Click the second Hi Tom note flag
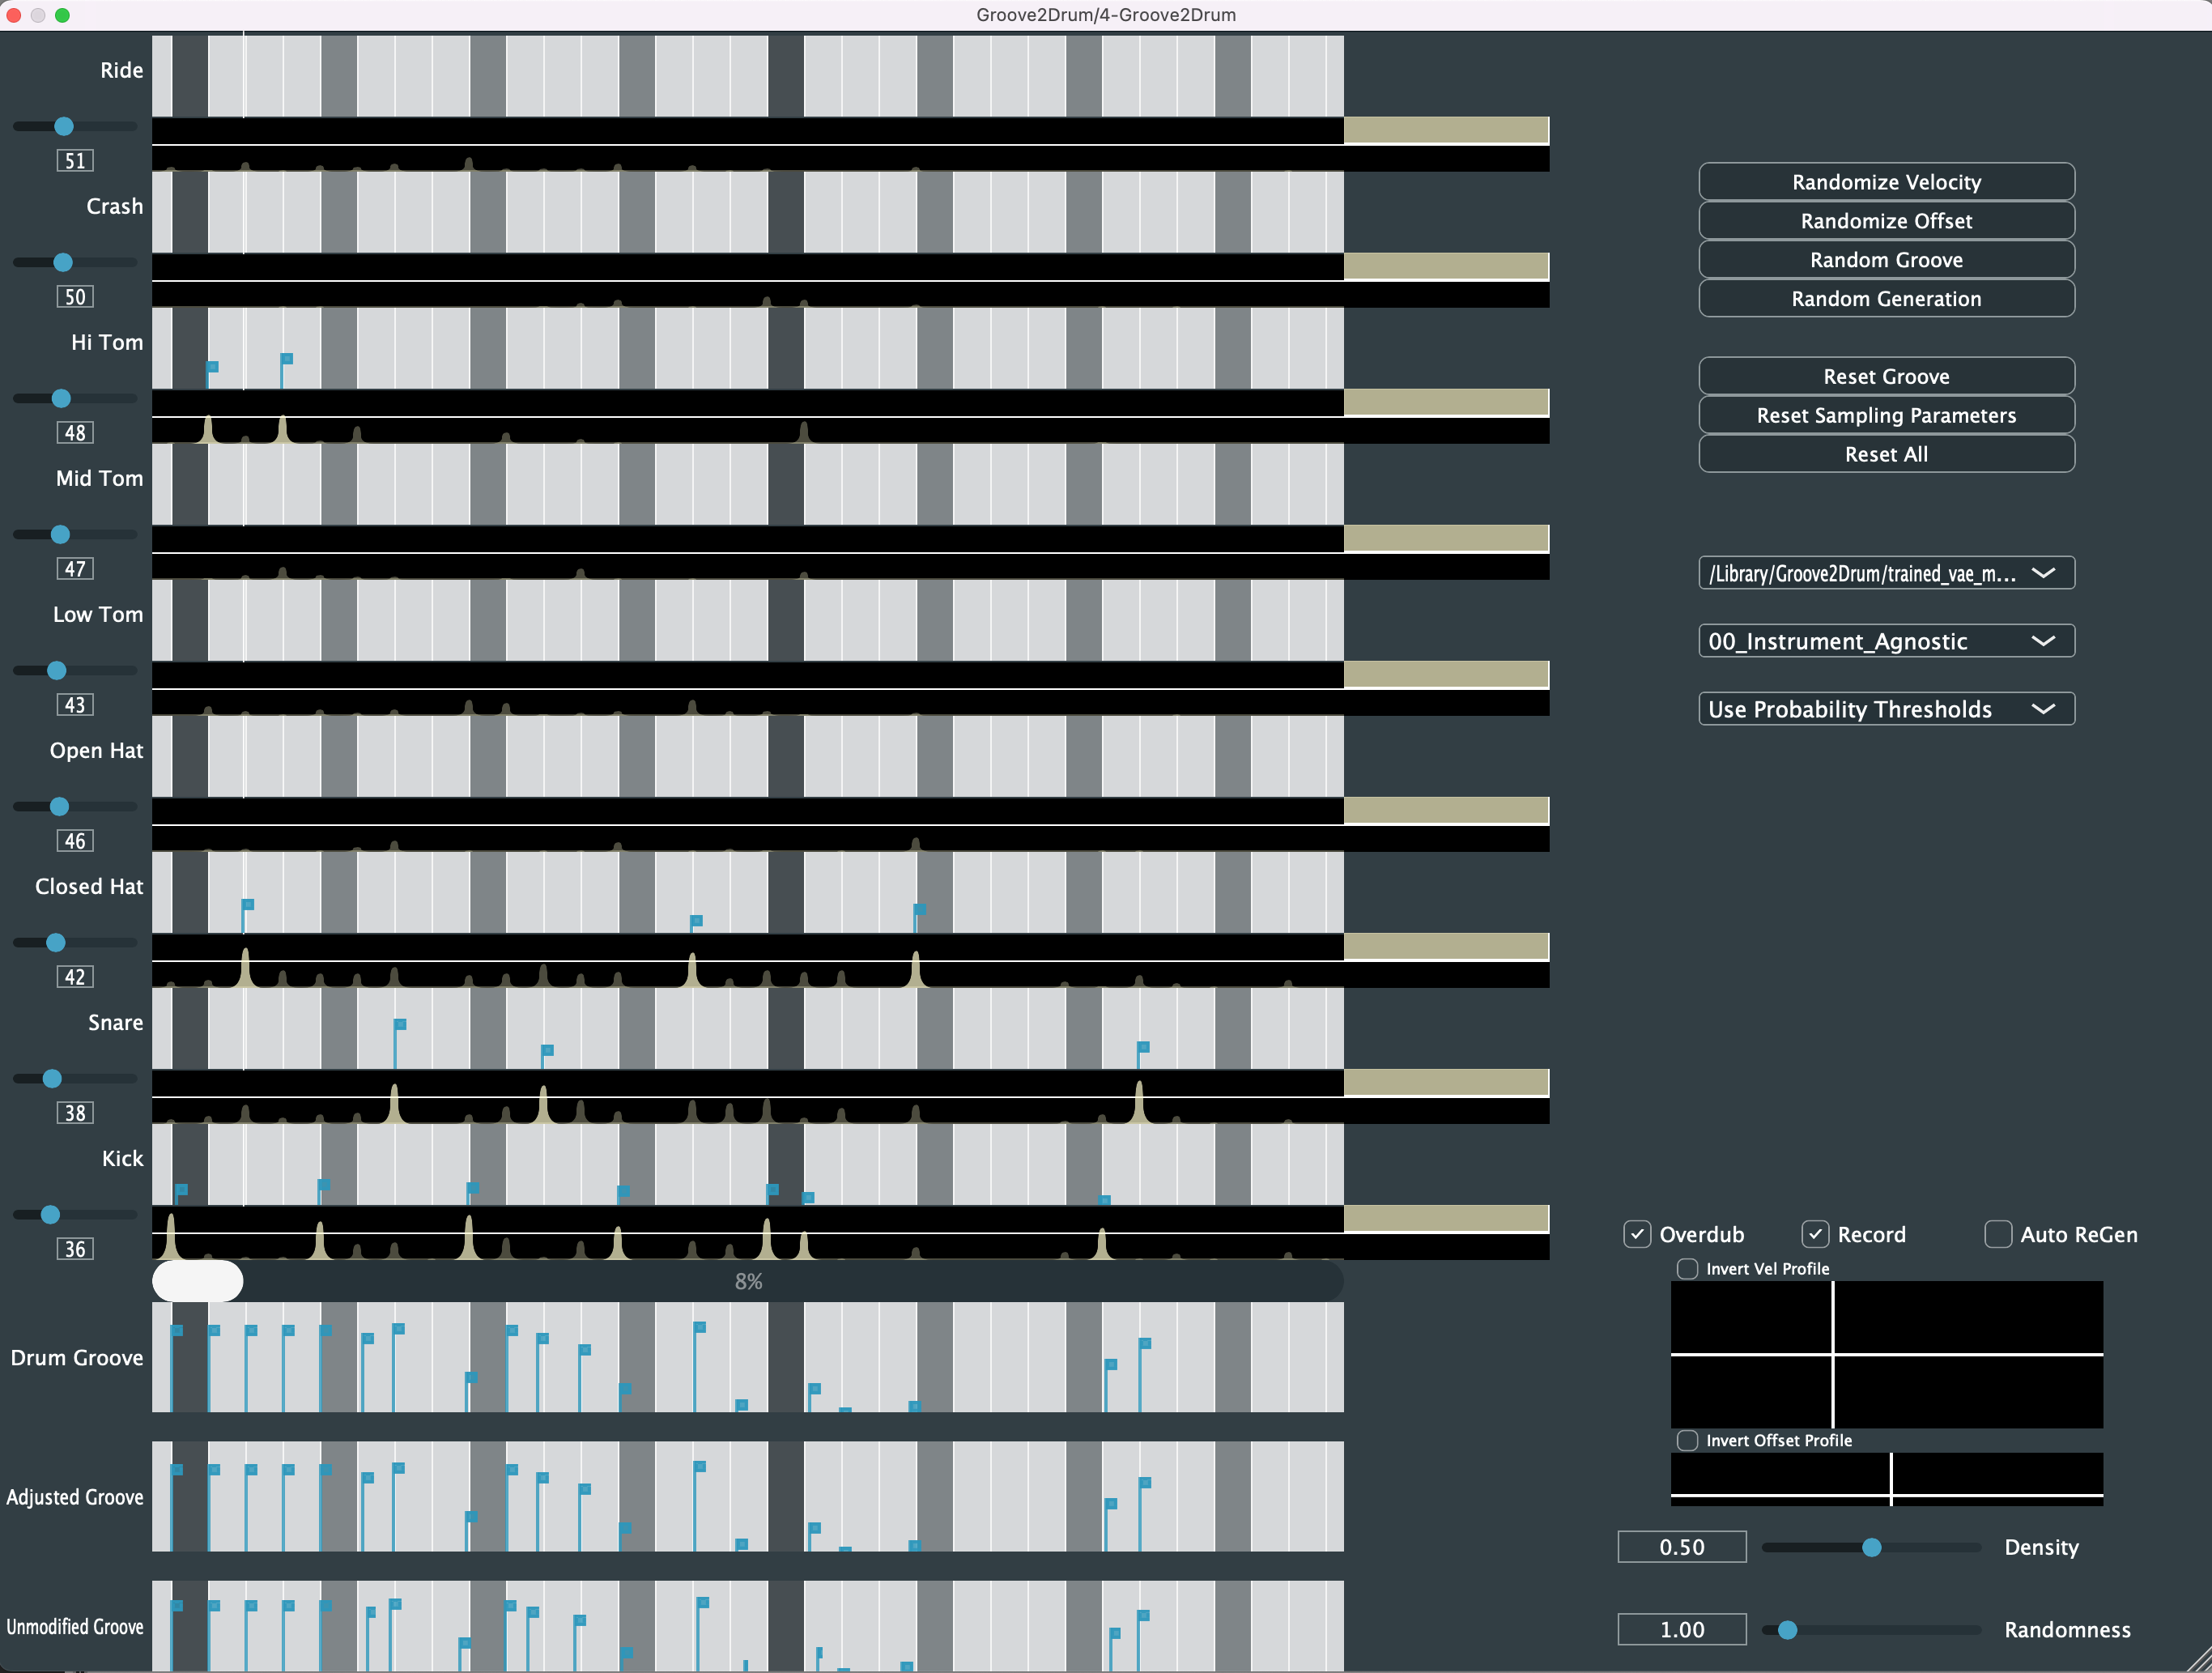Image resolution: width=2212 pixels, height=1673 pixels. point(287,359)
